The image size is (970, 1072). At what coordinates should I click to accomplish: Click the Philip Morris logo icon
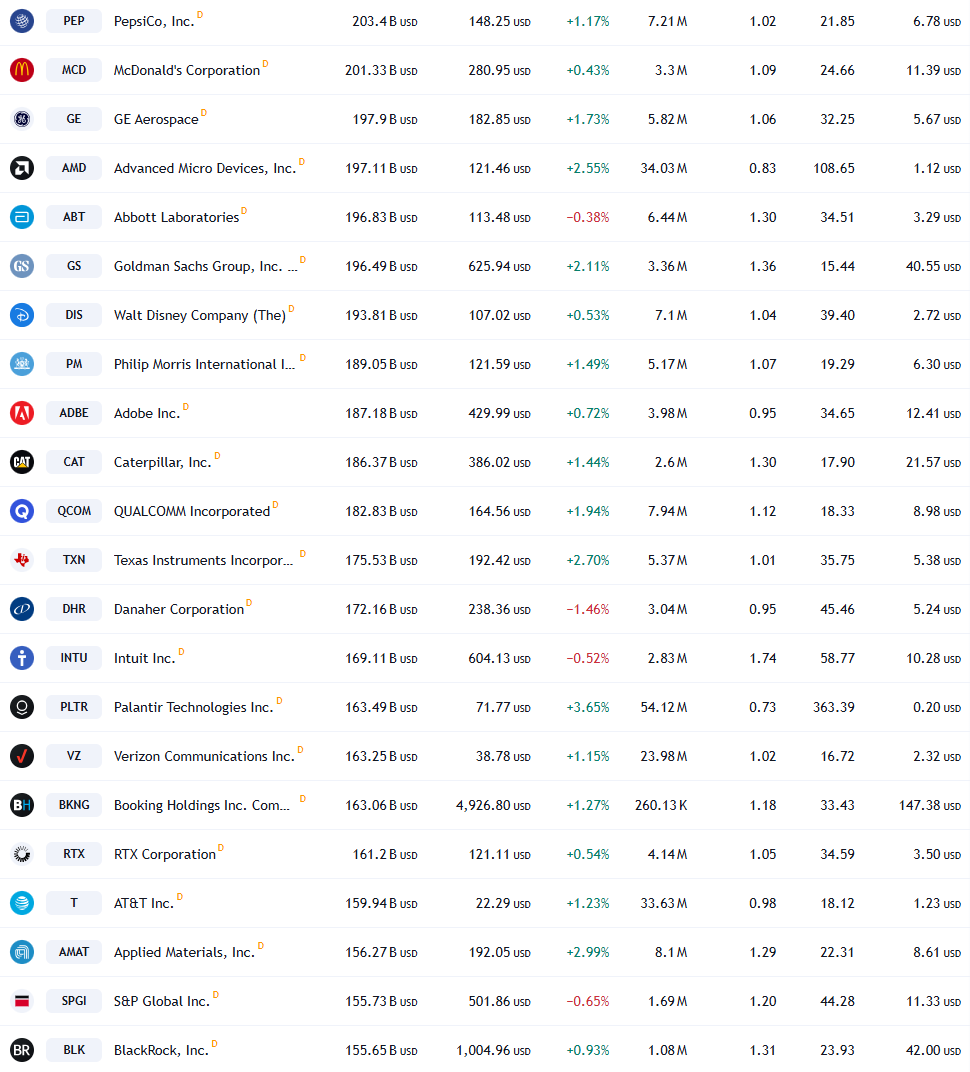pos(22,364)
